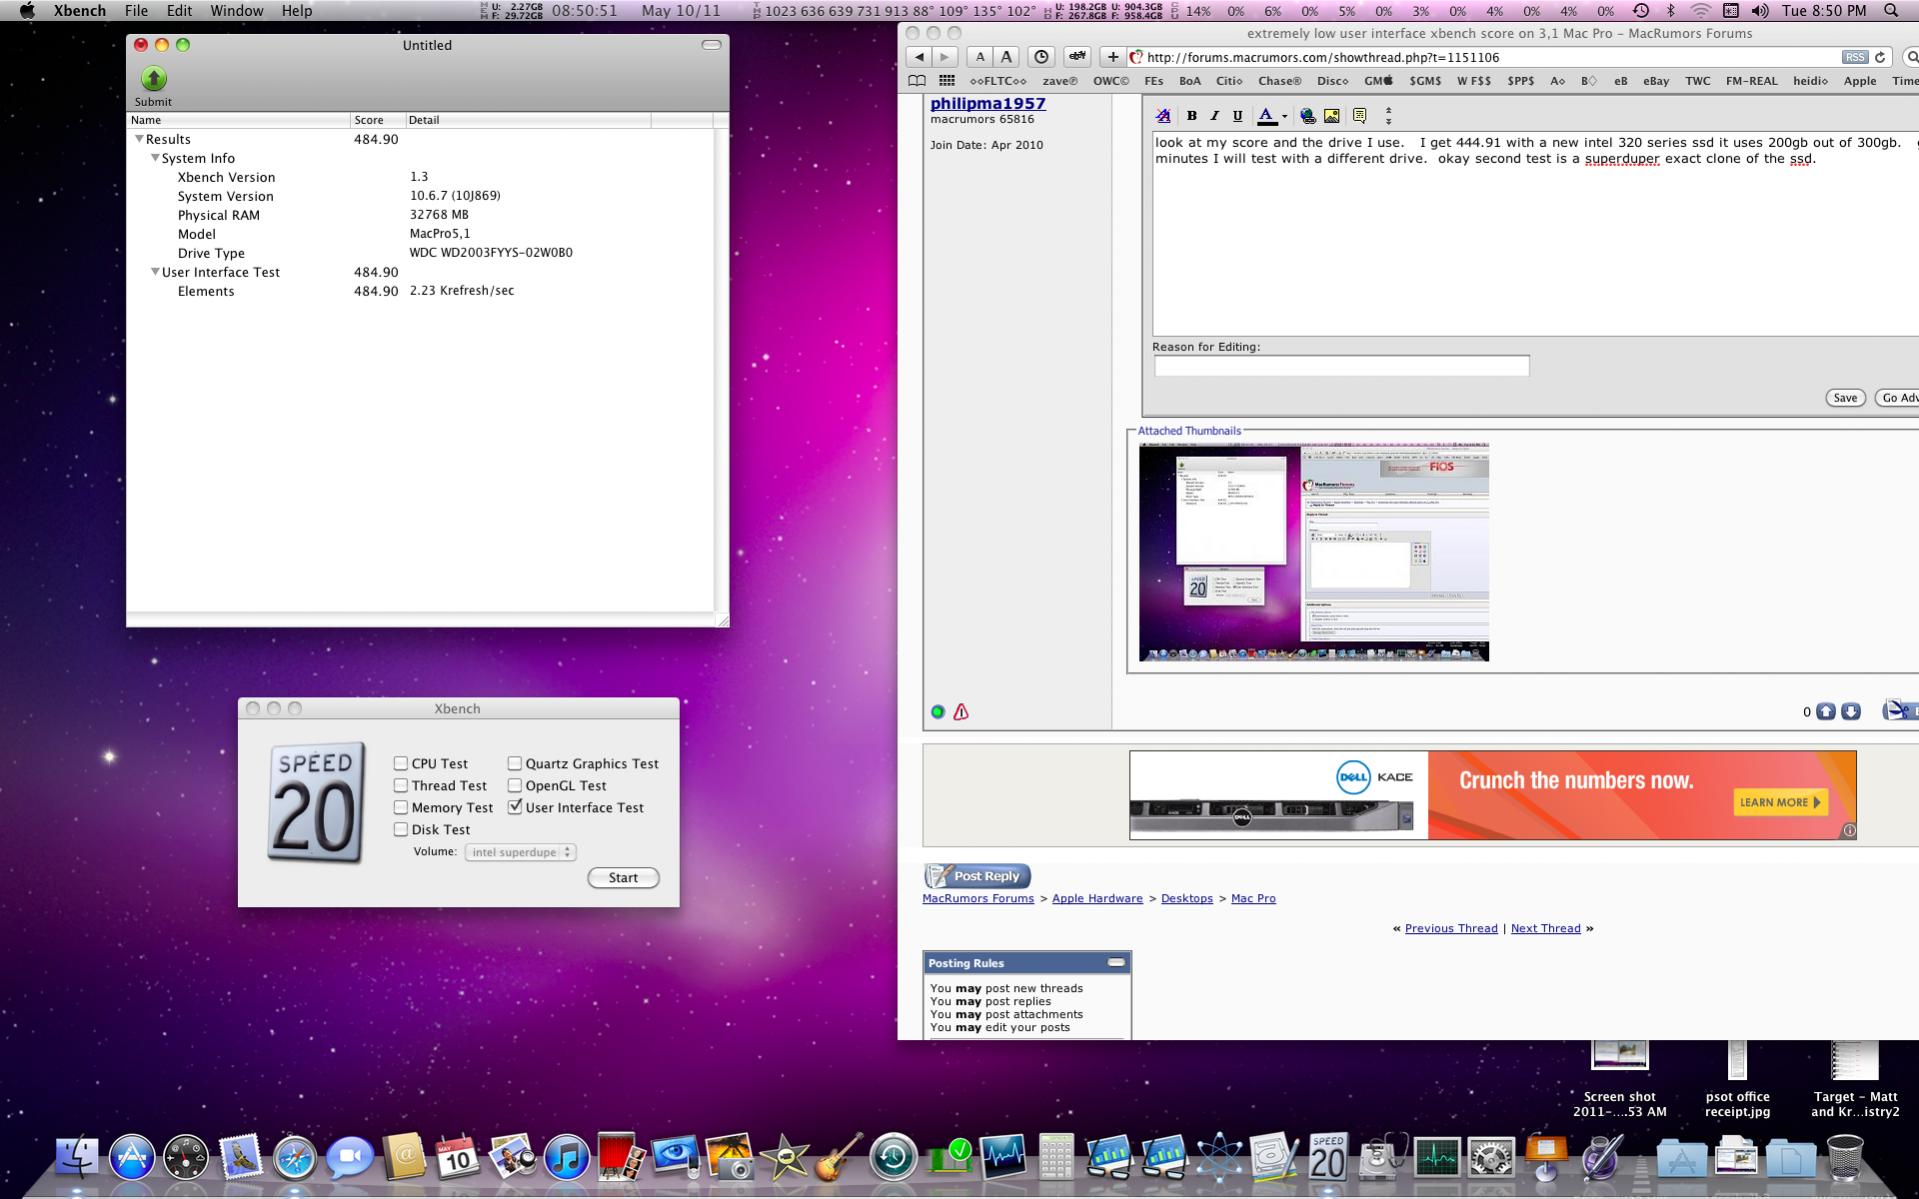This screenshot has height=1199, width=1919.
Task: Click the red Report Post triangle icon
Action: (961, 712)
